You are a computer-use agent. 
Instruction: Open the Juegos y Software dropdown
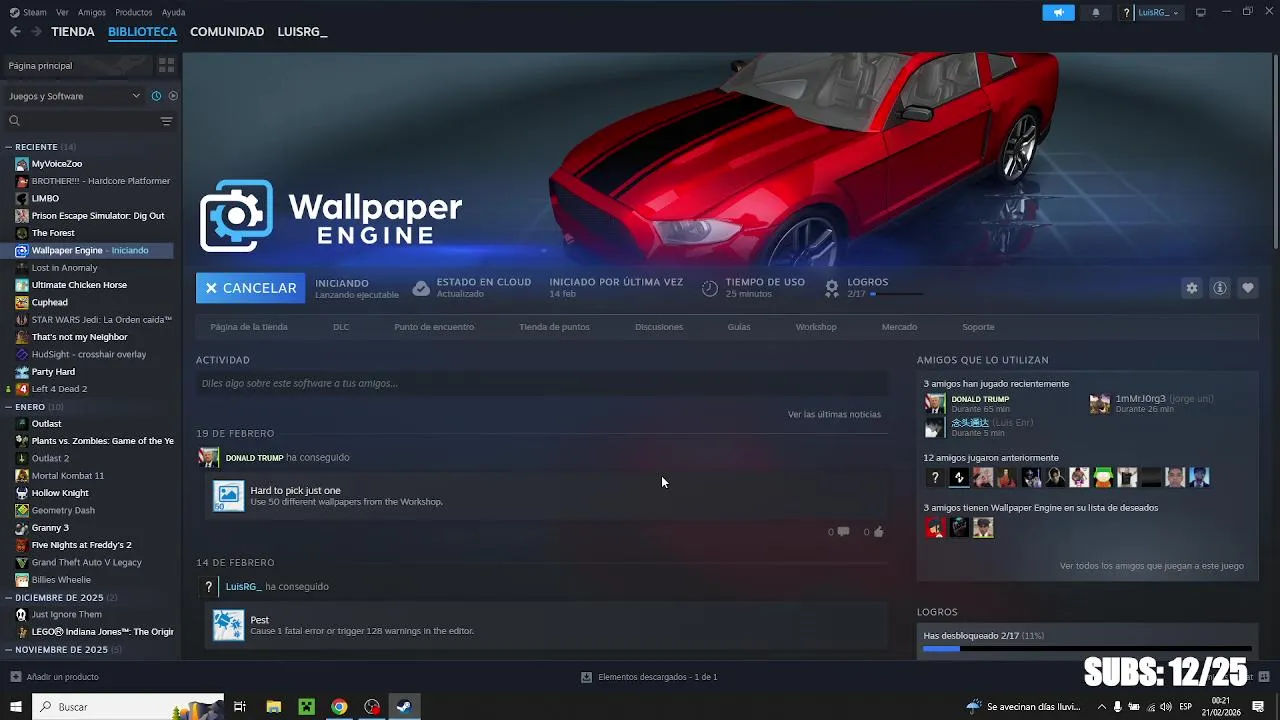[75, 96]
